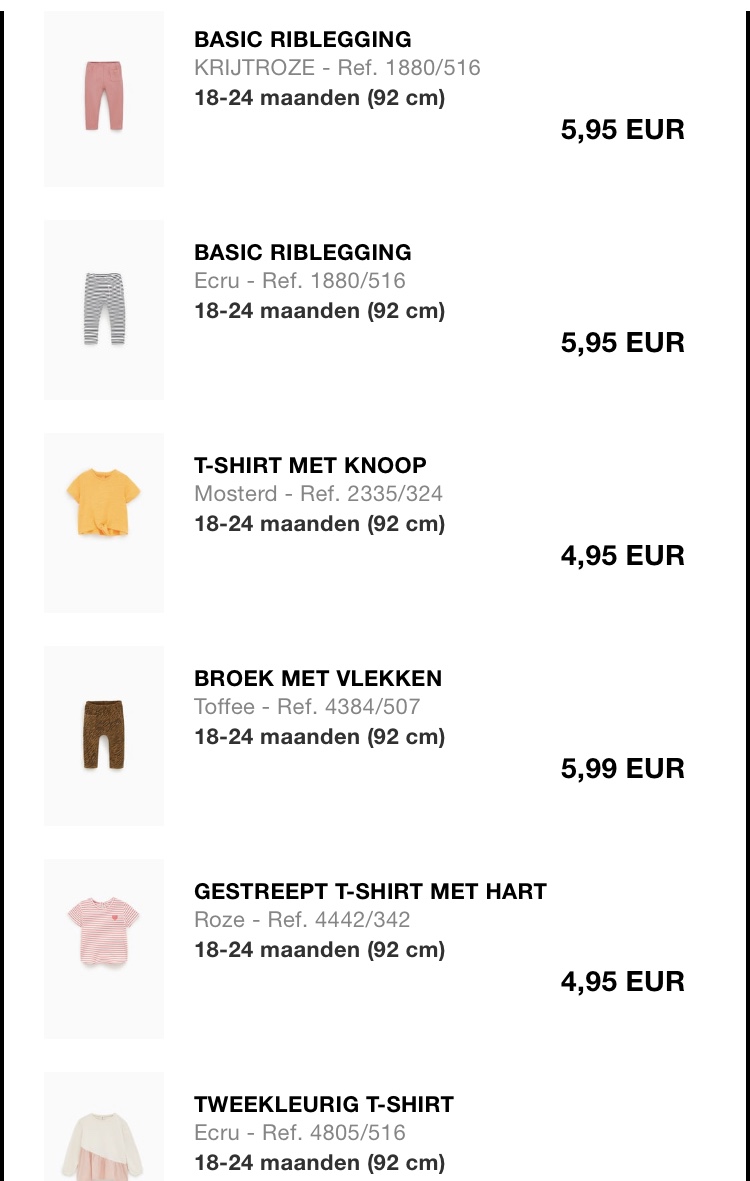Open GESTREEPT T-SHIRT MET HART title
This screenshot has height=1181, width=750.
[370, 892]
